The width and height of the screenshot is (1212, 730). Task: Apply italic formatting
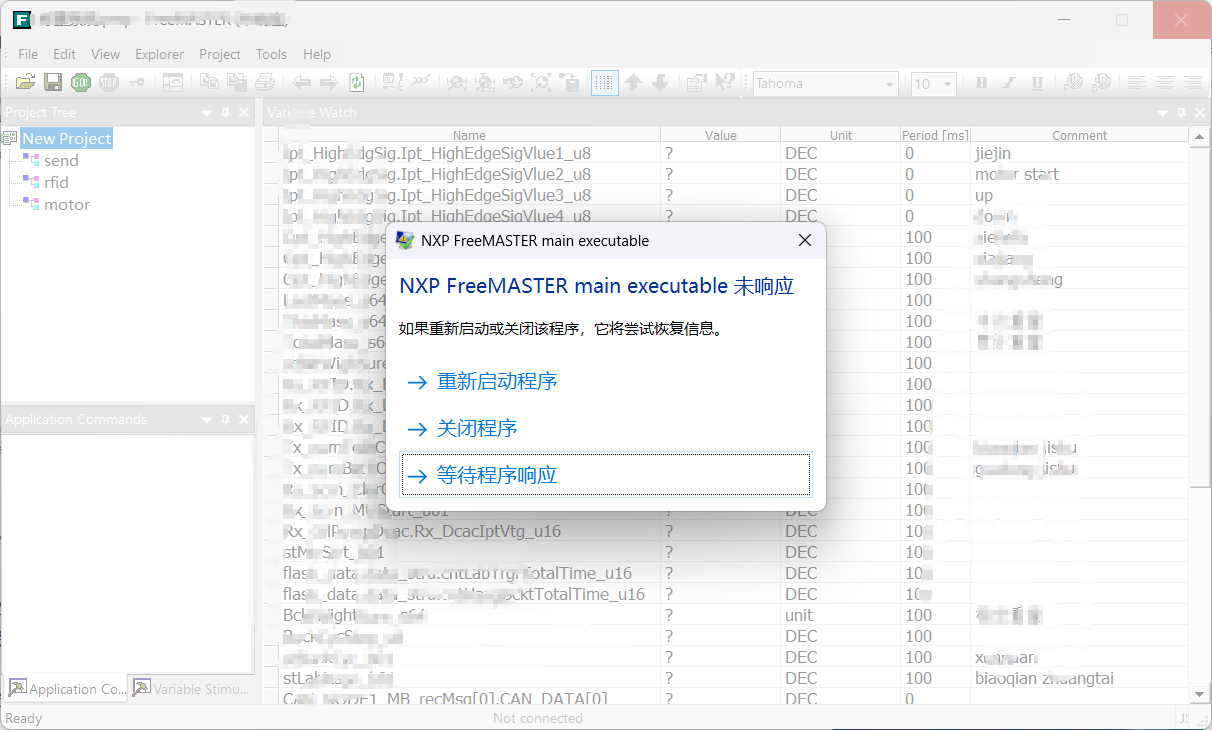pyautogui.click(x=1009, y=83)
